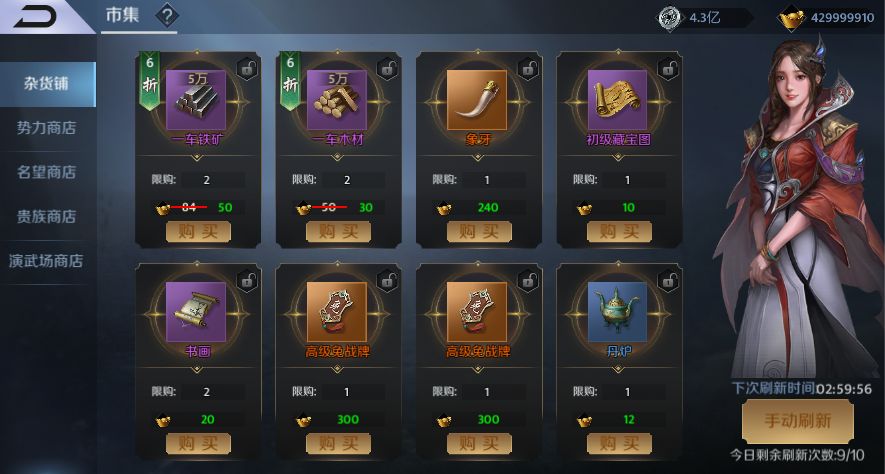
Task: Switch to the 势力商店 tab
Action: point(47,128)
